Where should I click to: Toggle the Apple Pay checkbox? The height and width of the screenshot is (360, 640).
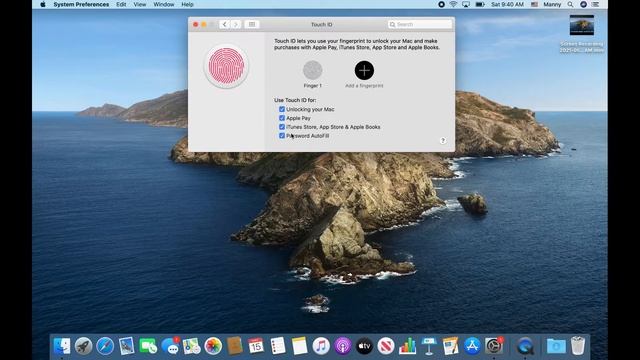(282, 118)
